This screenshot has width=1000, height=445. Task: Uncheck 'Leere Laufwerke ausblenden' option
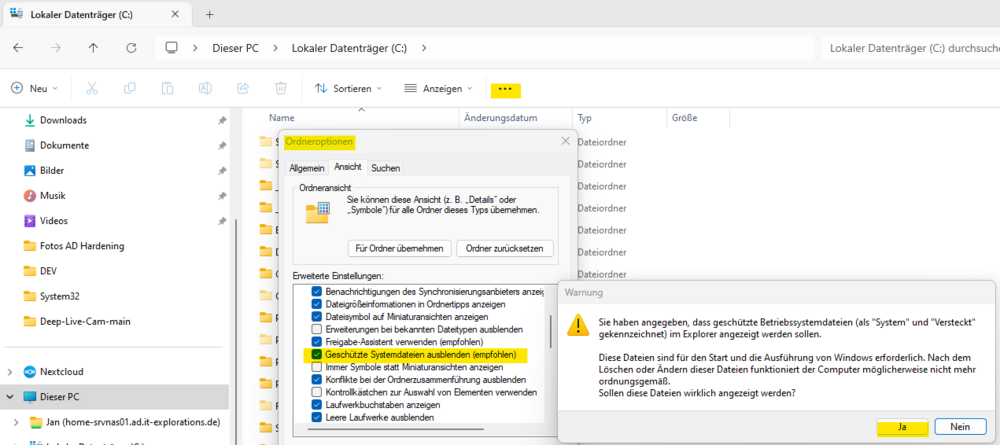tap(317, 418)
